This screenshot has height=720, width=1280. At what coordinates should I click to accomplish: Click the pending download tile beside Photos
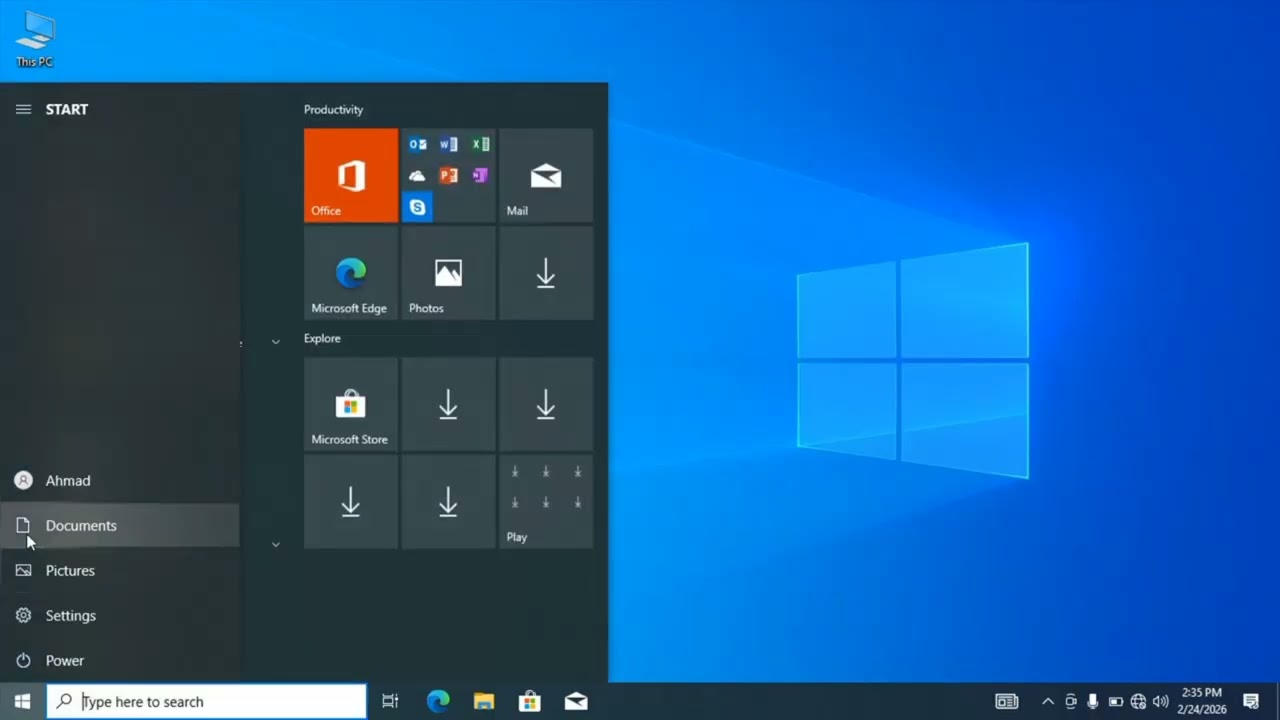click(x=546, y=273)
